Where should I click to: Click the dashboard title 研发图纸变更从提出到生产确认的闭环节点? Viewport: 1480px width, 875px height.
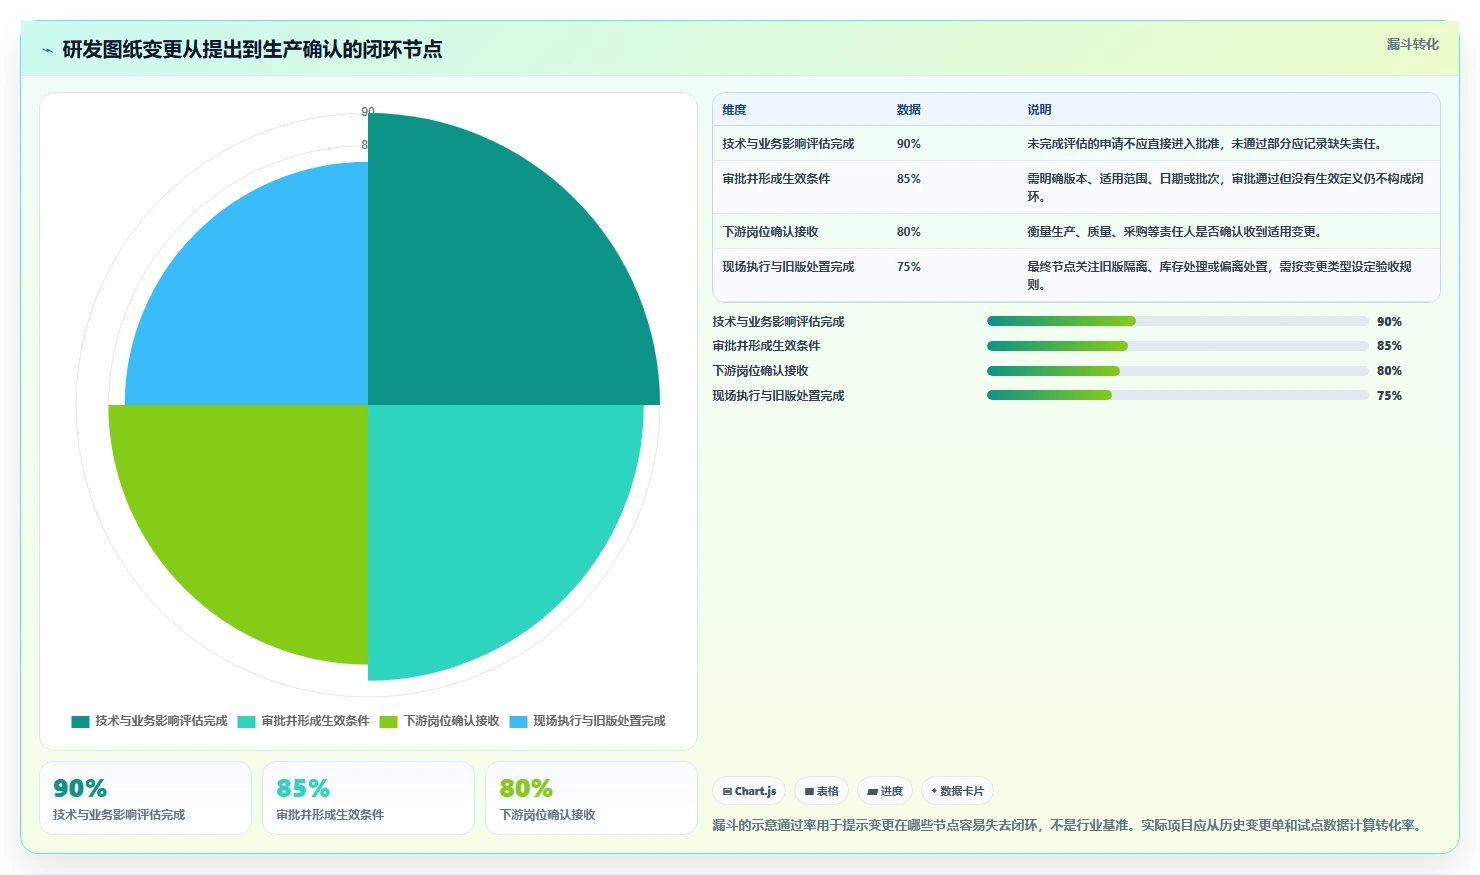tap(252, 50)
